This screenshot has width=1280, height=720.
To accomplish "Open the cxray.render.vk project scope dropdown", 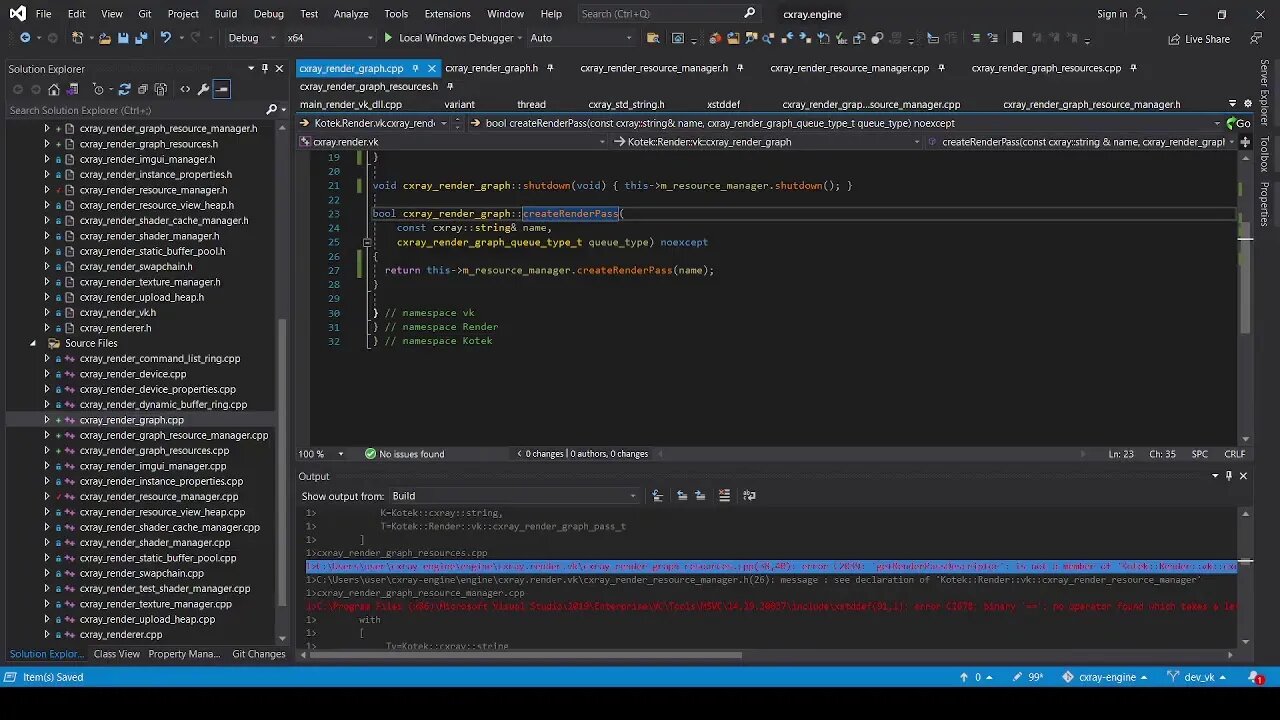I will (452, 142).
